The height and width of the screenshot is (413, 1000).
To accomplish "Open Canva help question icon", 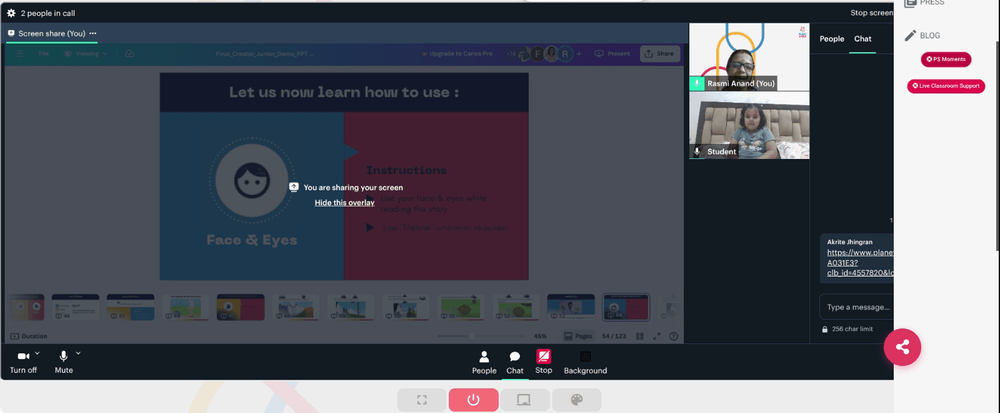I will [x=673, y=337].
